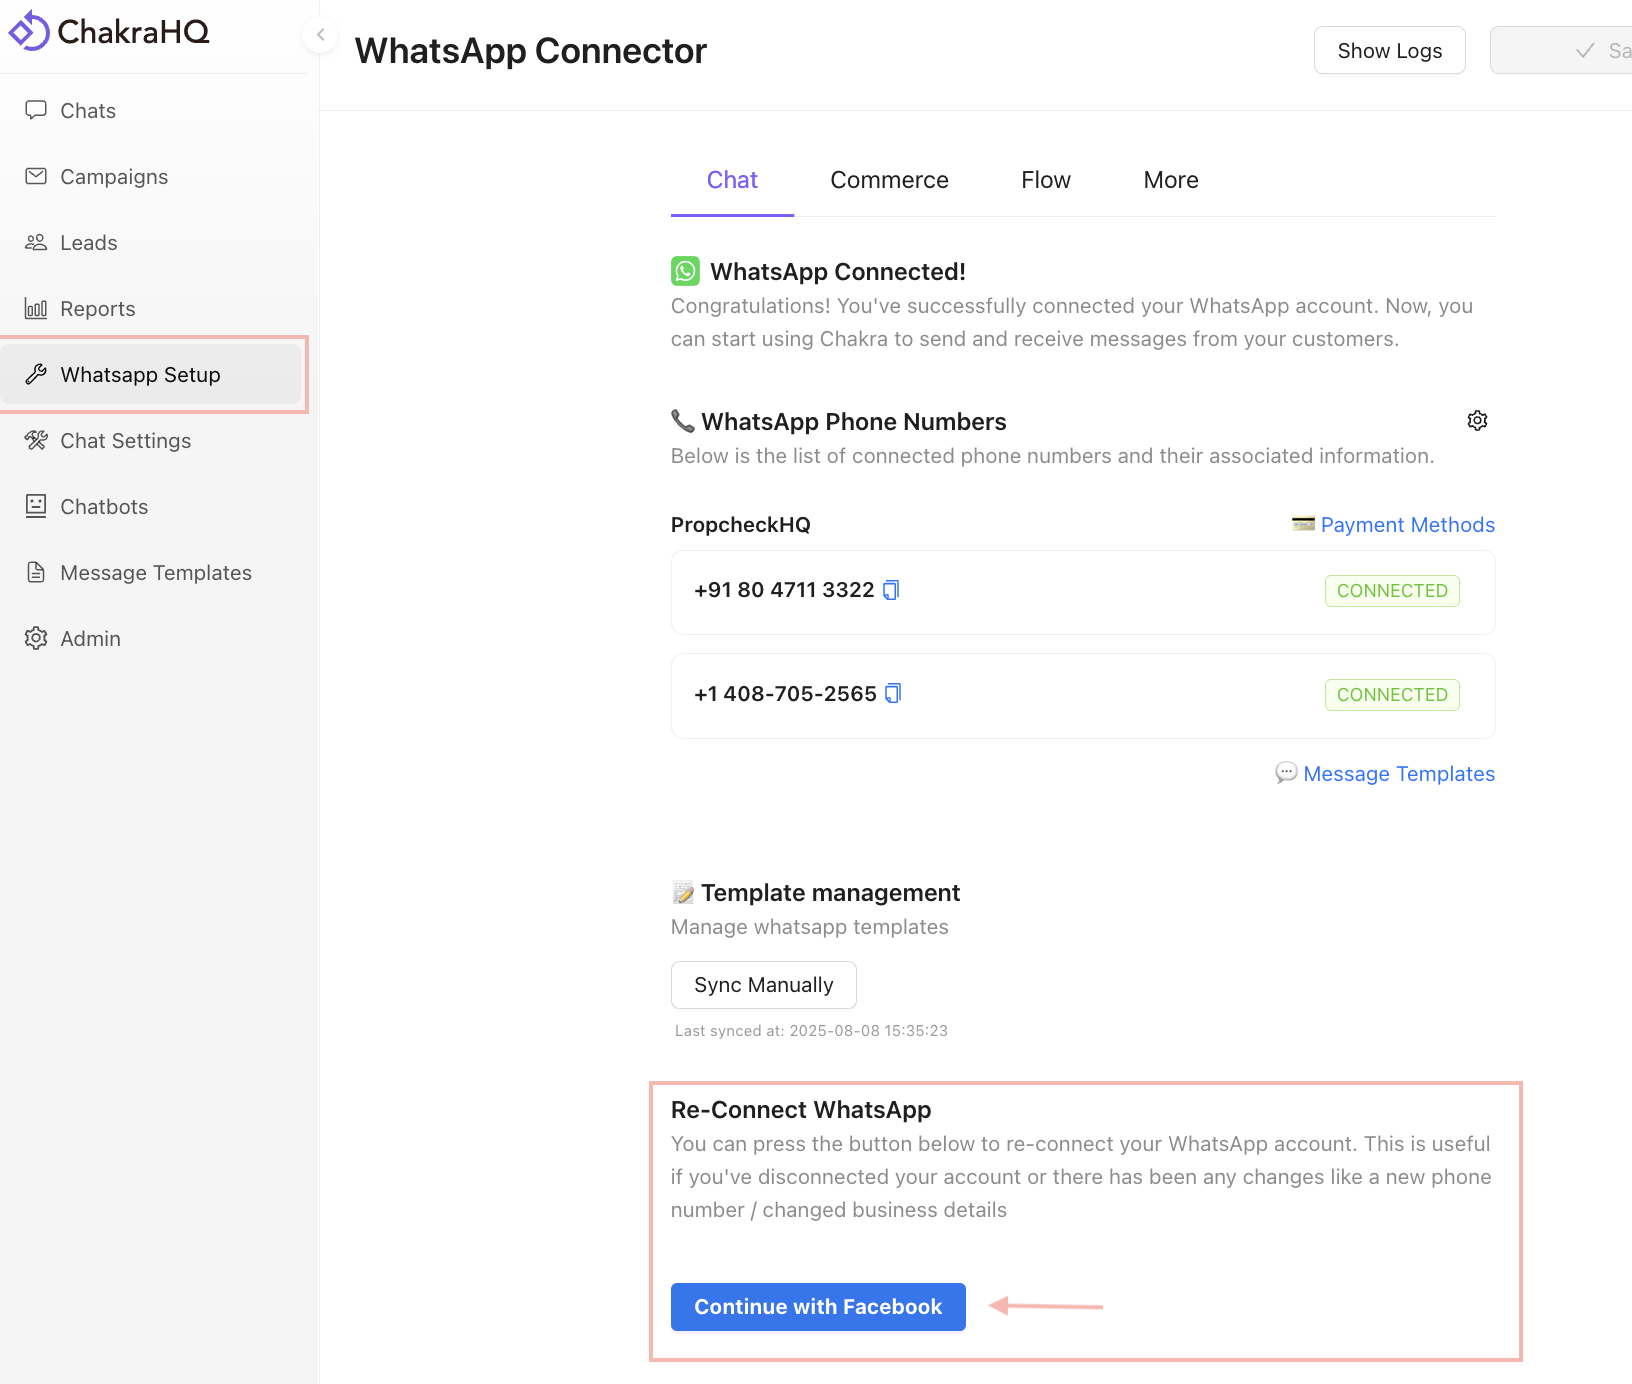Click the Template management heading

point(830,892)
